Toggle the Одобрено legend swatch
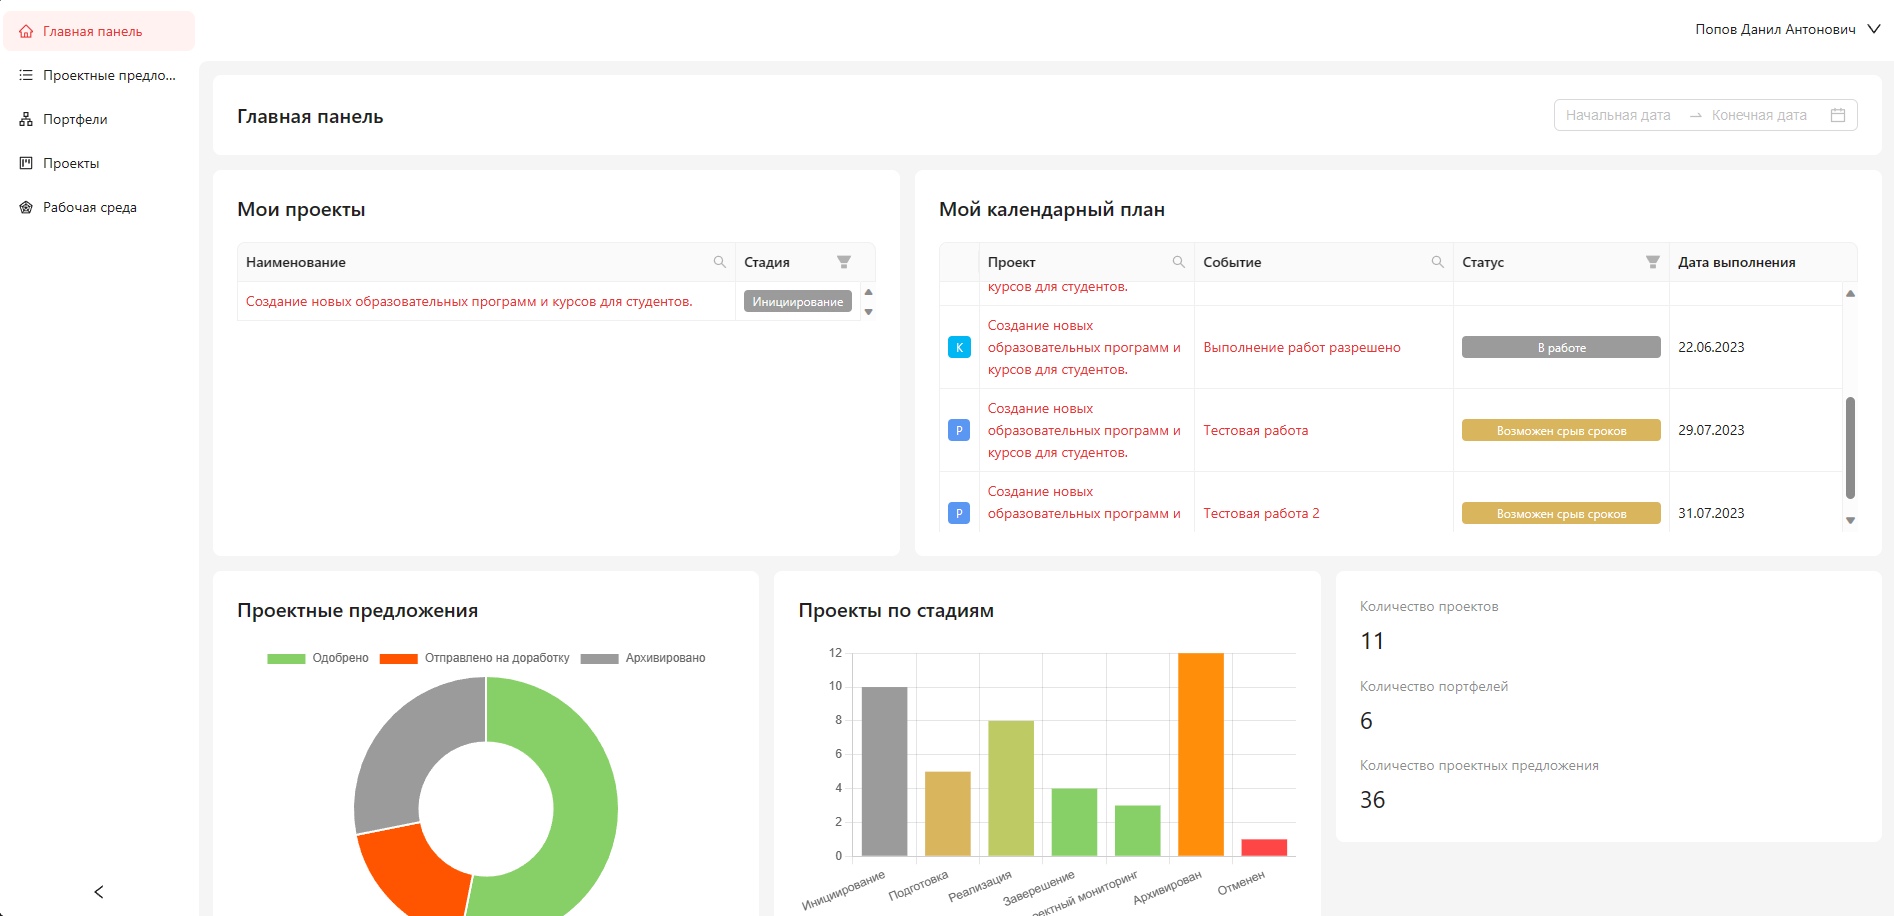The width and height of the screenshot is (1894, 916). pos(286,658)
